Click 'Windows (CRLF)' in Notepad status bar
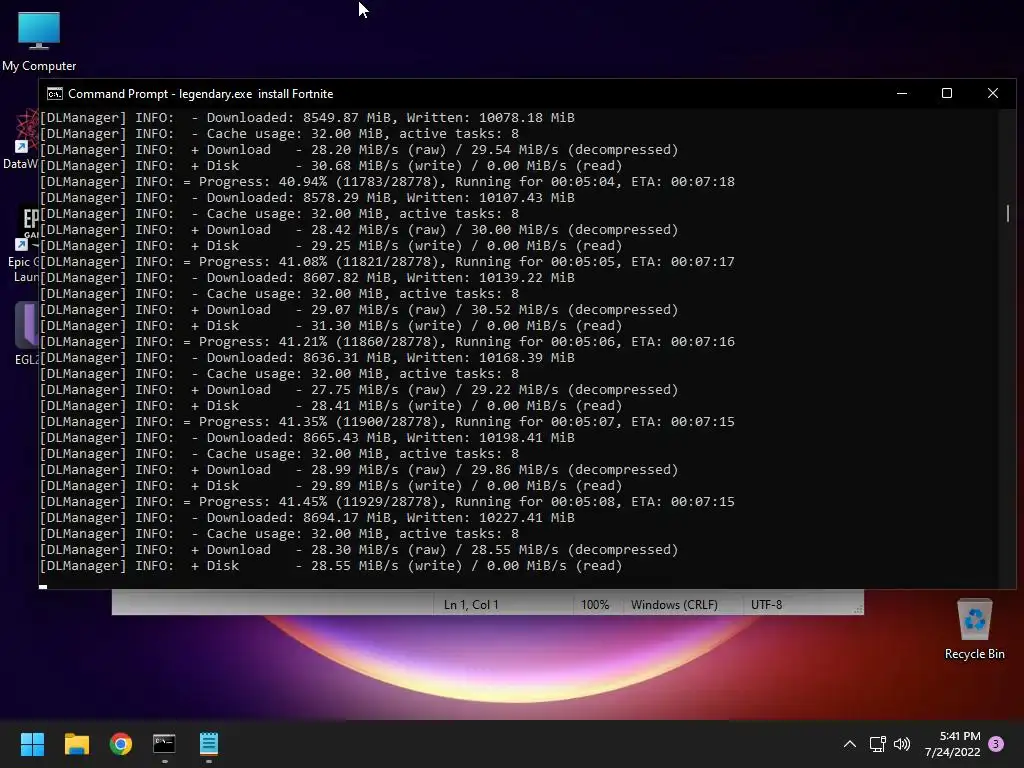This screenshot has width=1024, height=768. pos(674,605)
